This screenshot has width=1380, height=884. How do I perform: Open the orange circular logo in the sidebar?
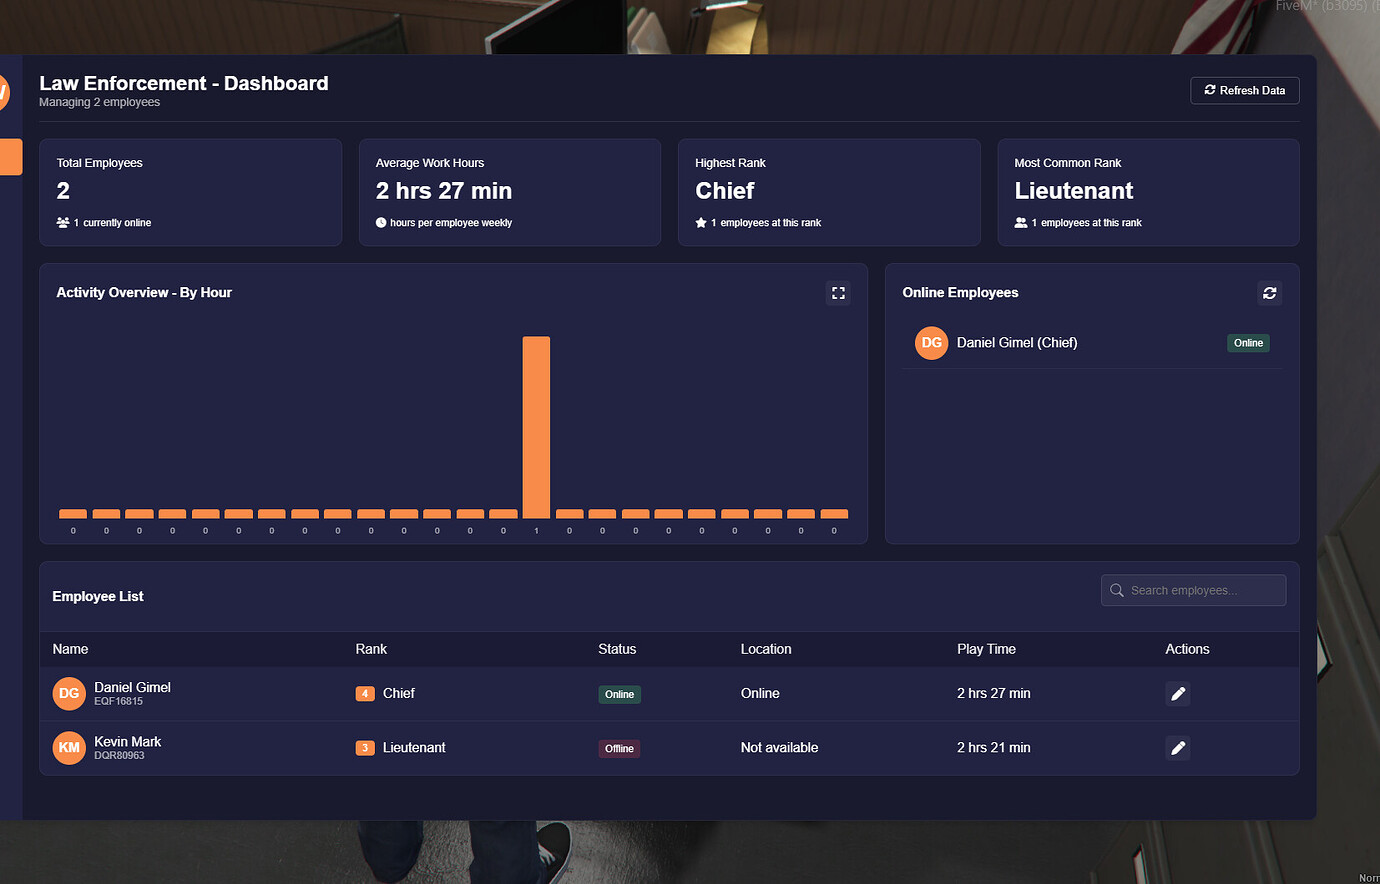pyautogui.click(x=3, y=91)
